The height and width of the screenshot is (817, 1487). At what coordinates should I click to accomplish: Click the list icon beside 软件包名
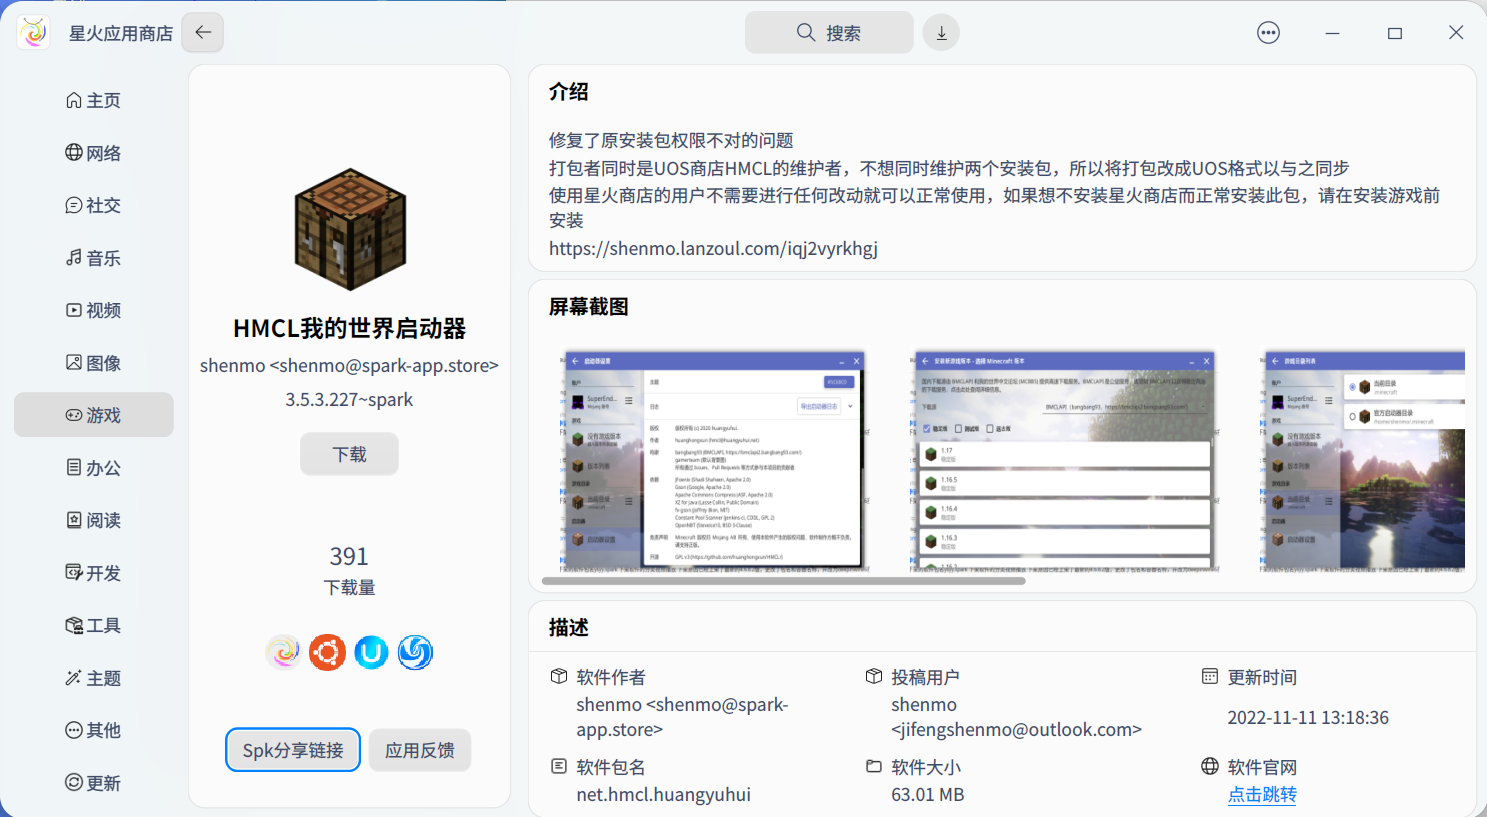[x=559, y=766]
